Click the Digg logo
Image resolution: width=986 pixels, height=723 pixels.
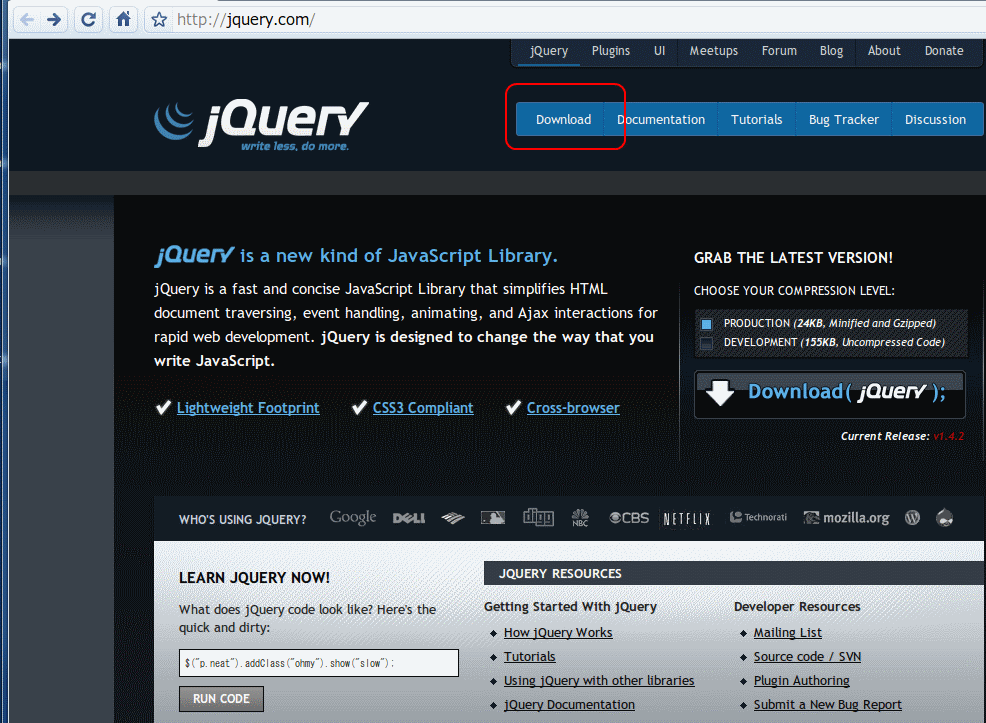click(538, 517)
